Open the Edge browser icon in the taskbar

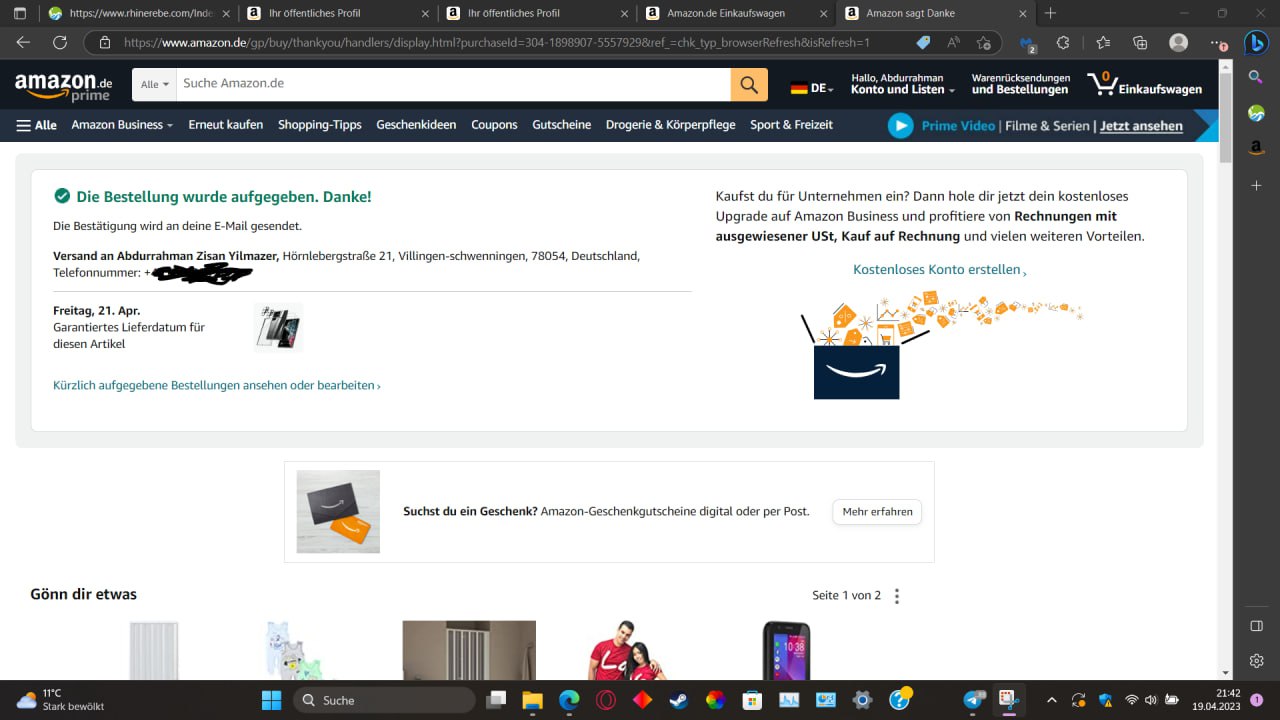click(569, 700)
